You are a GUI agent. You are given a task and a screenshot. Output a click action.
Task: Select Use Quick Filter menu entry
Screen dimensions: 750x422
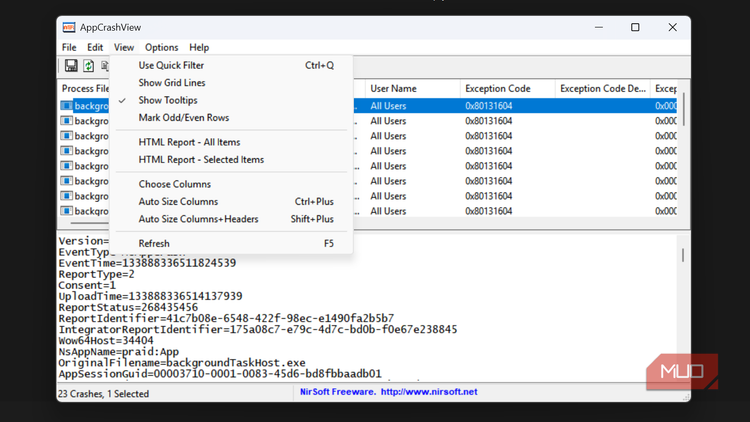(232, 66)
